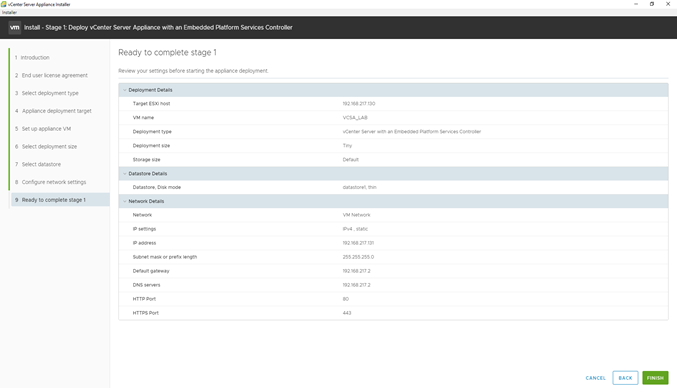Image resolution: width=677 pixels, height=388 pixels.
Task: Click the Cancel link
Action: coord(595,378)
